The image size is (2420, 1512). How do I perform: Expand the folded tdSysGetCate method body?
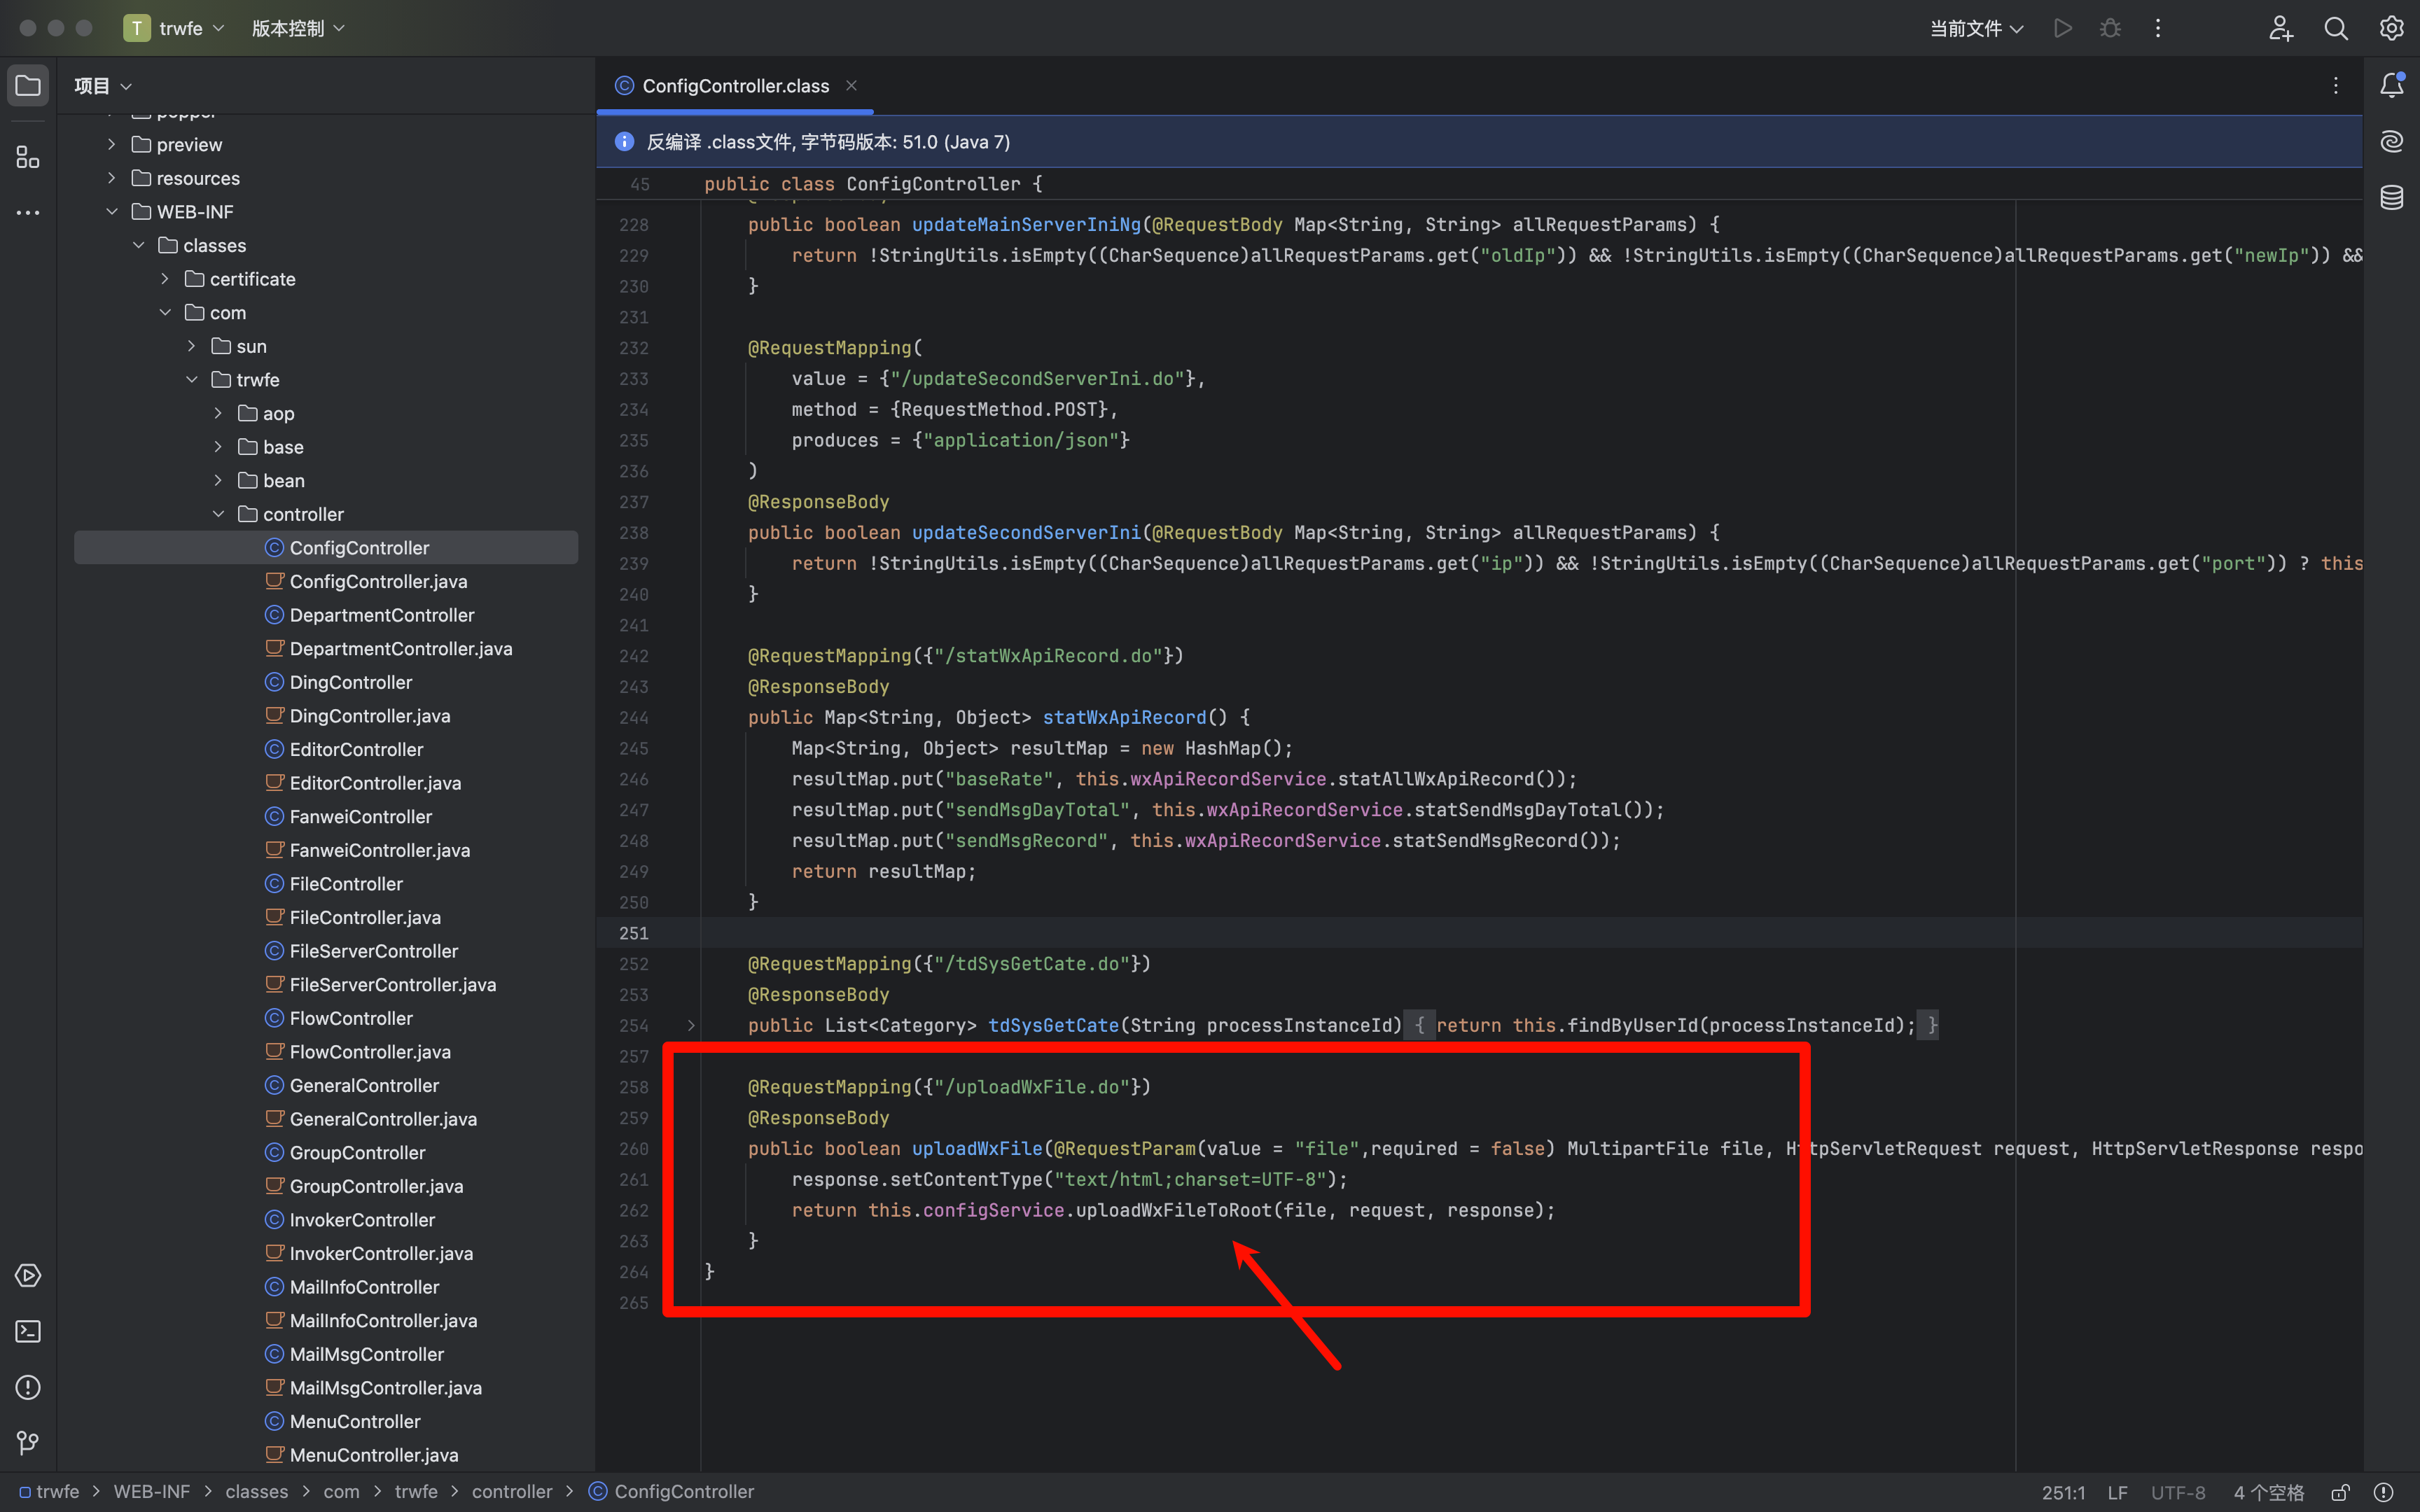pyautogui.click(x=690, y=1025)
